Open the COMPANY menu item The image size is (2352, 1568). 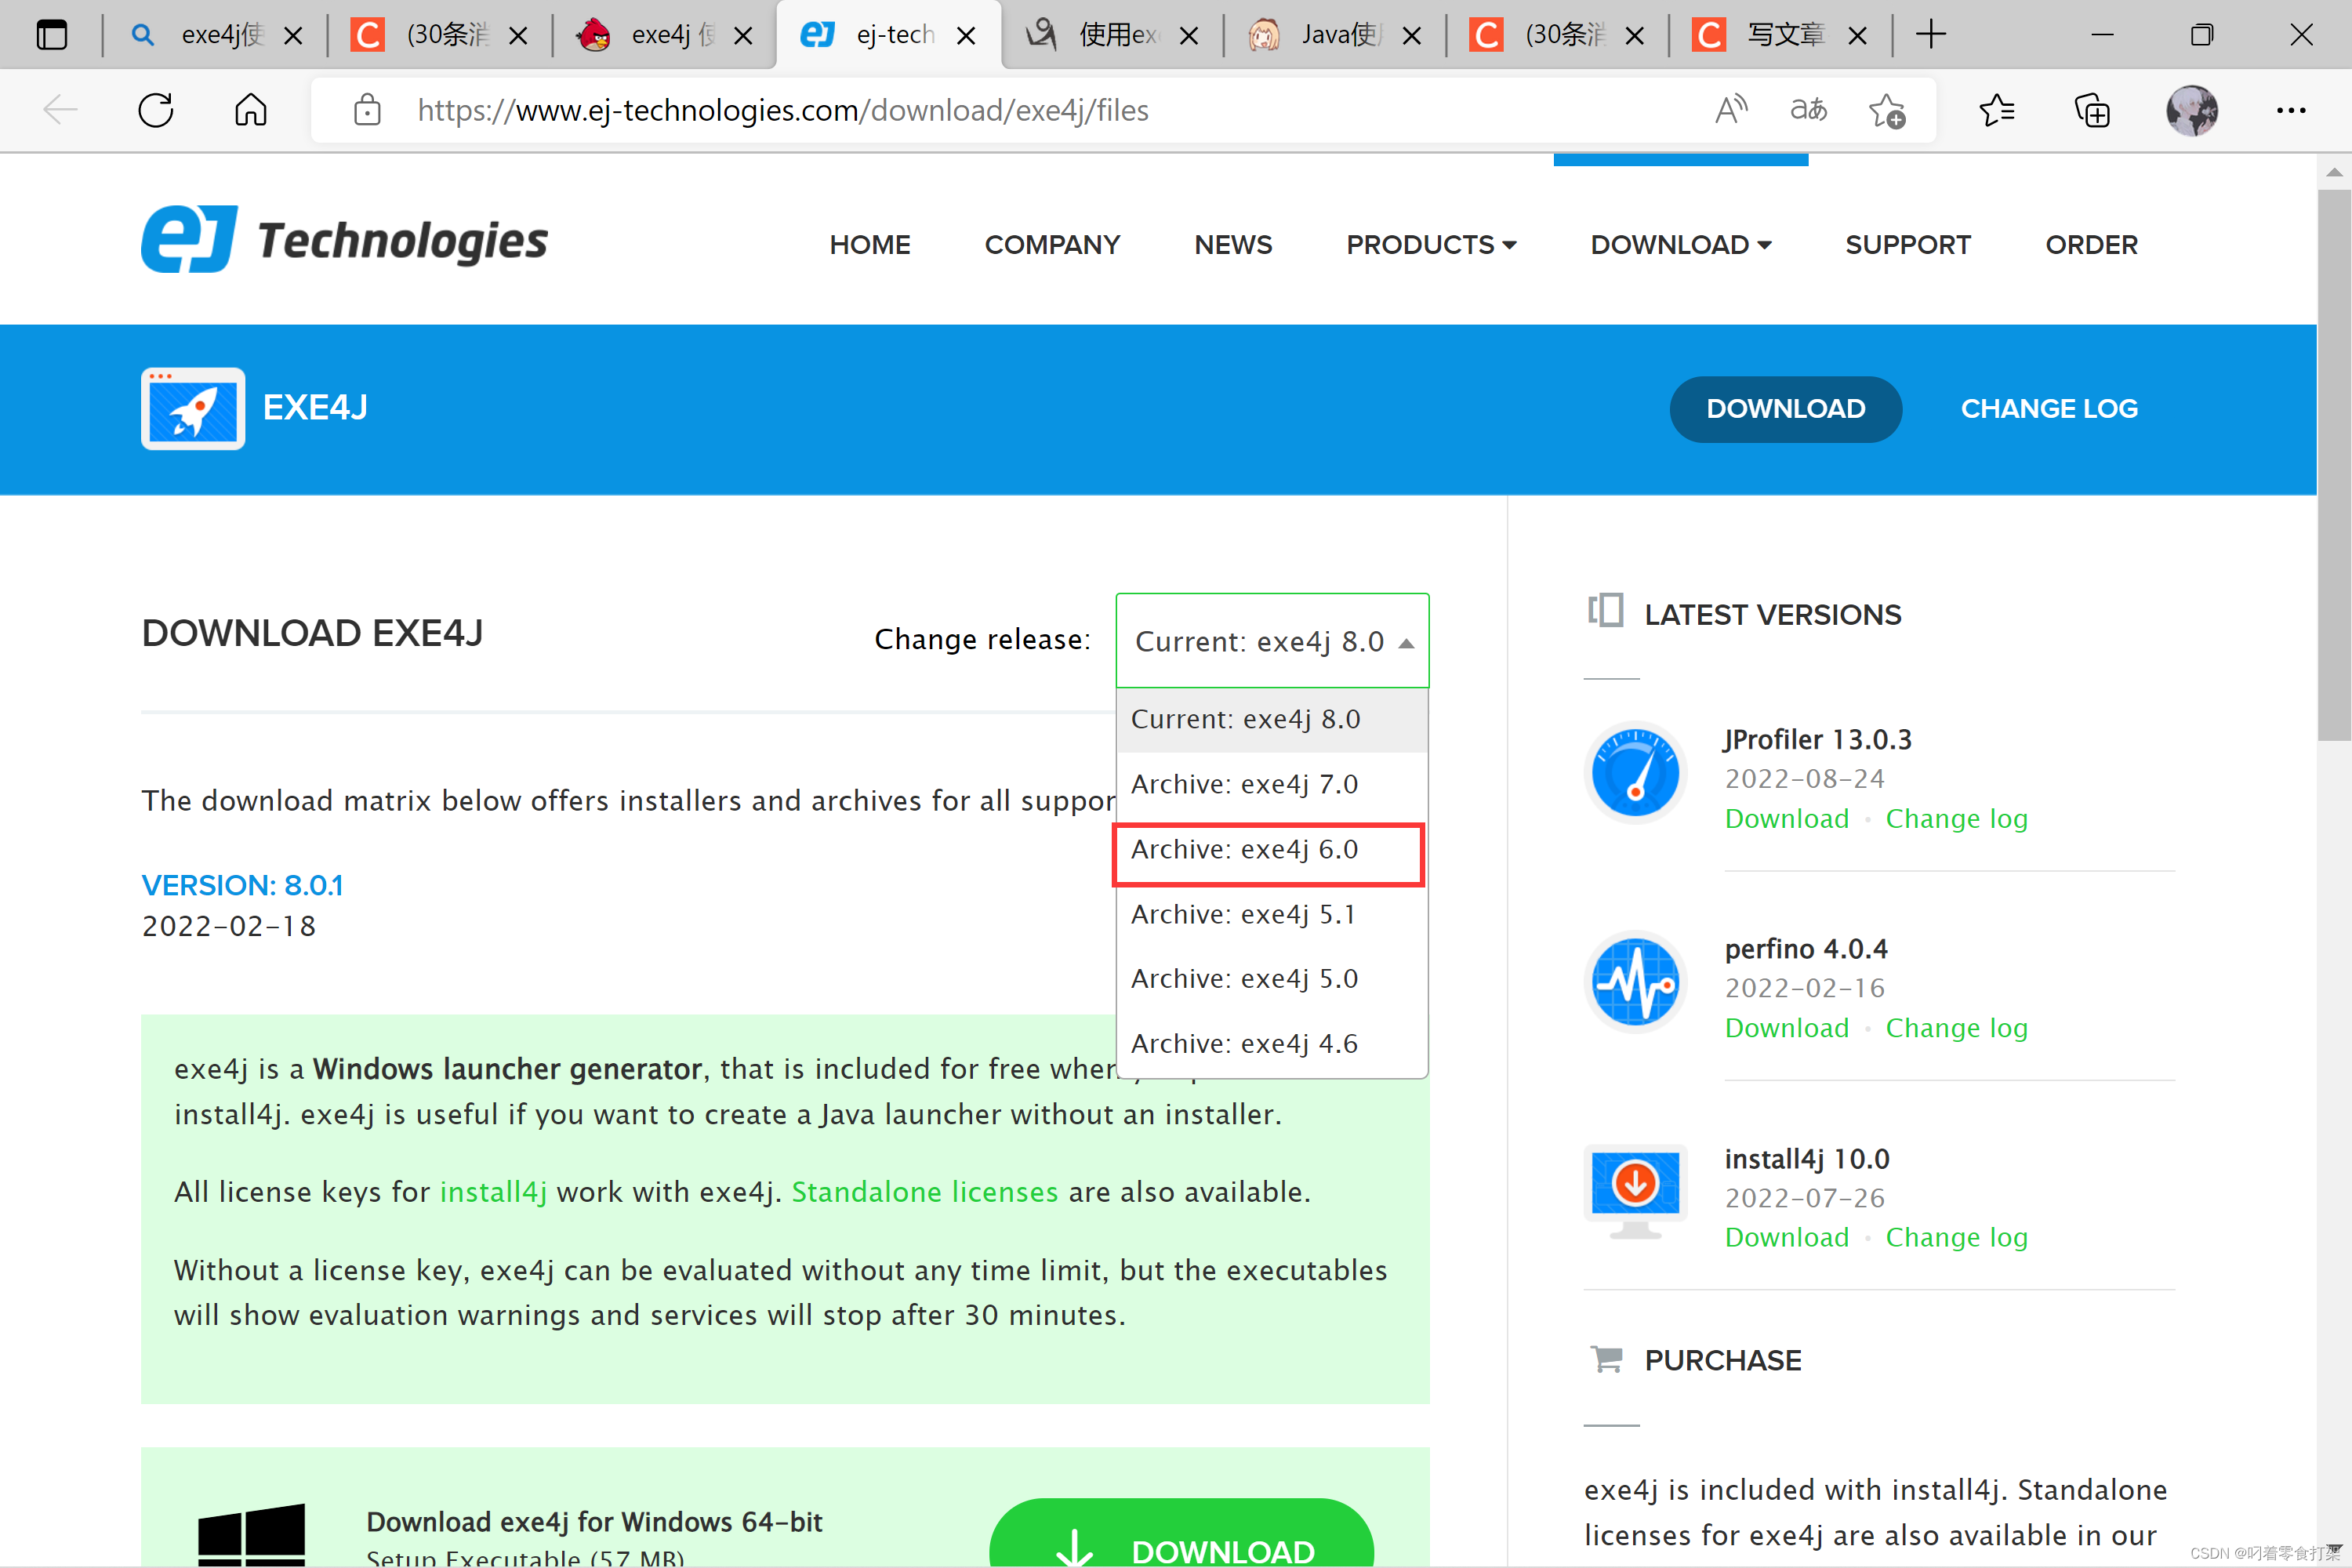(1052, 245)
